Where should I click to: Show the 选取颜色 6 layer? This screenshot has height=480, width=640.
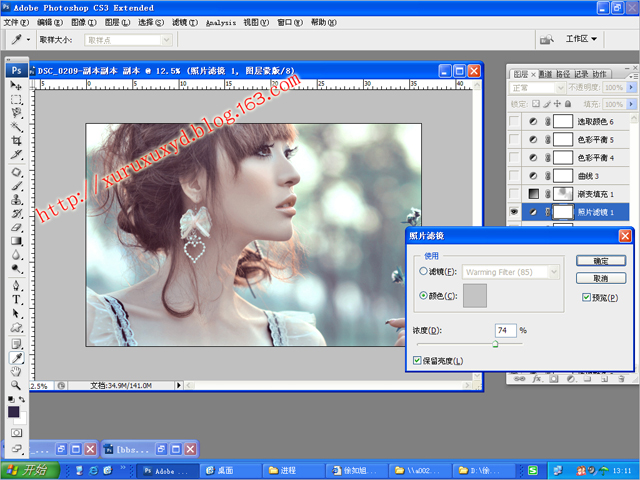click(x=514, y=121)
